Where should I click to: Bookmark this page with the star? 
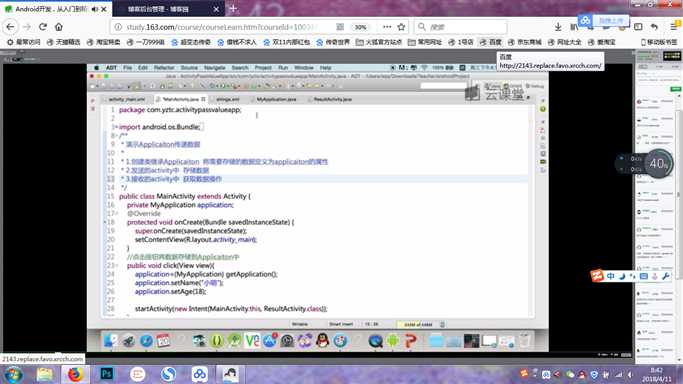401,27
